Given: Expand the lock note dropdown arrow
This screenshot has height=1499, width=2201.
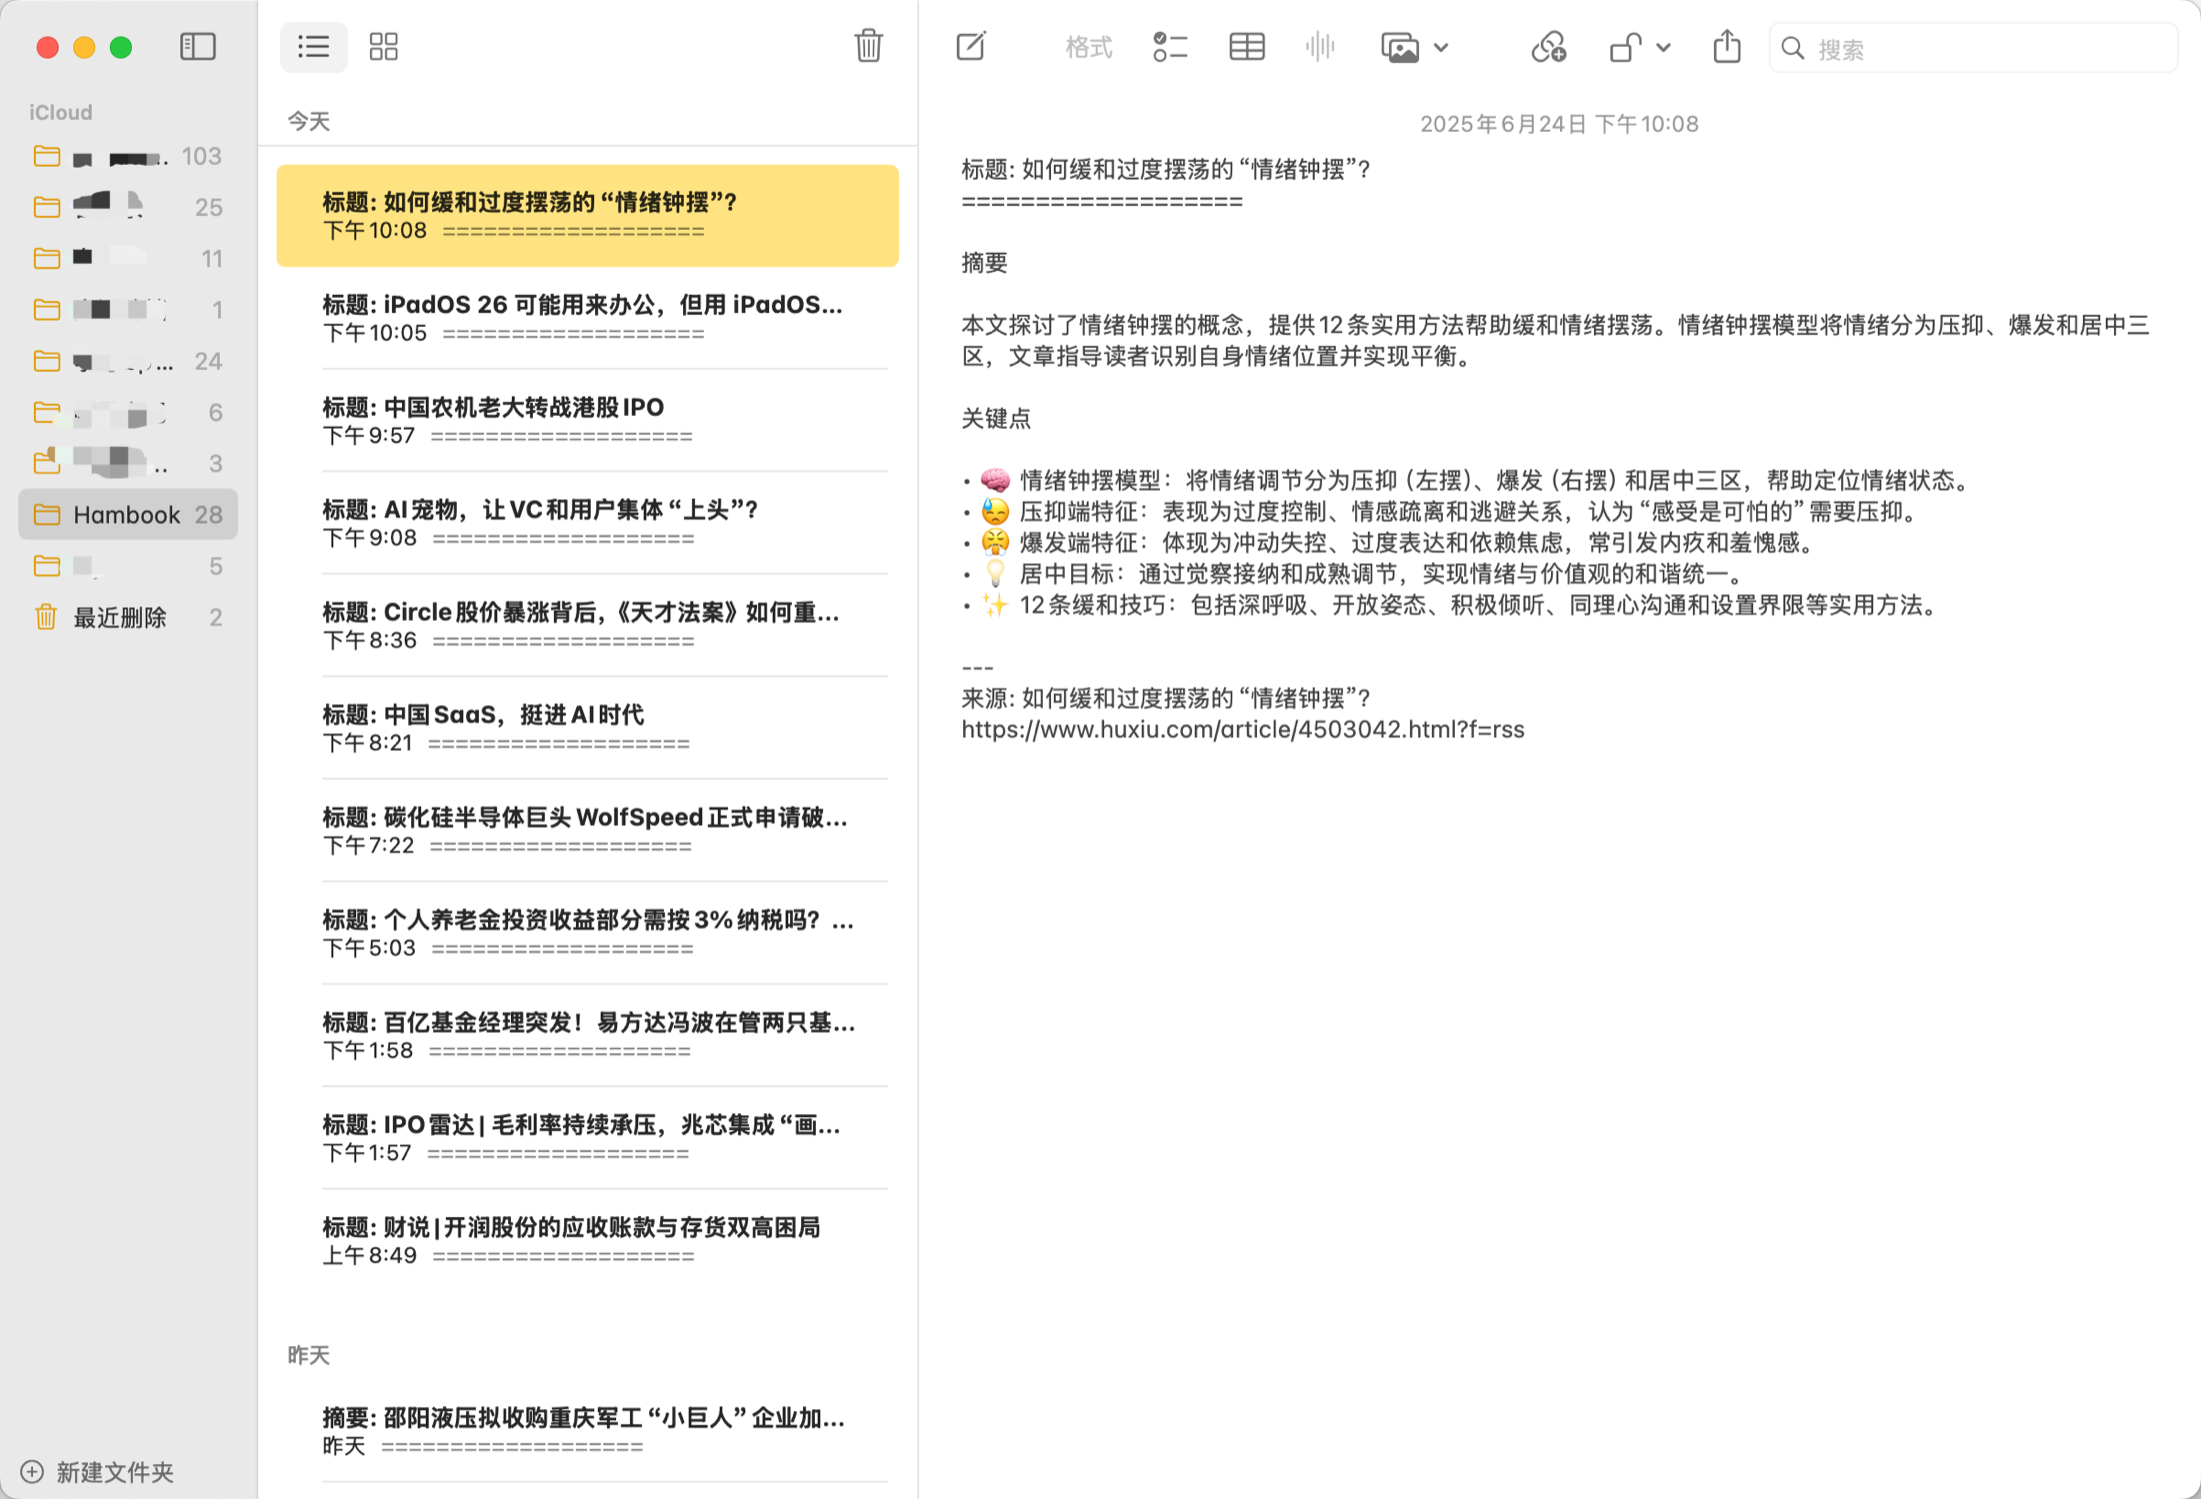Looking at the screenshot, I should tap(1663, 47).
